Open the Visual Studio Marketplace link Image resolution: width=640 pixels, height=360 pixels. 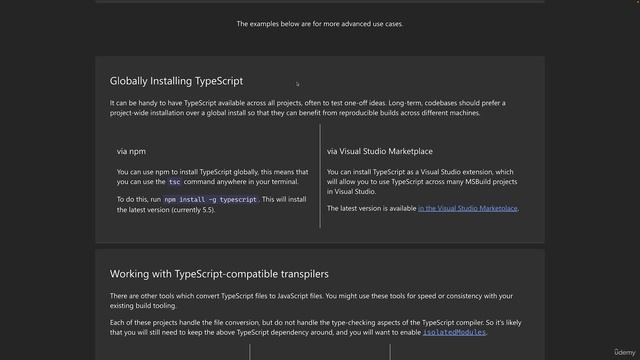(467, 208)
